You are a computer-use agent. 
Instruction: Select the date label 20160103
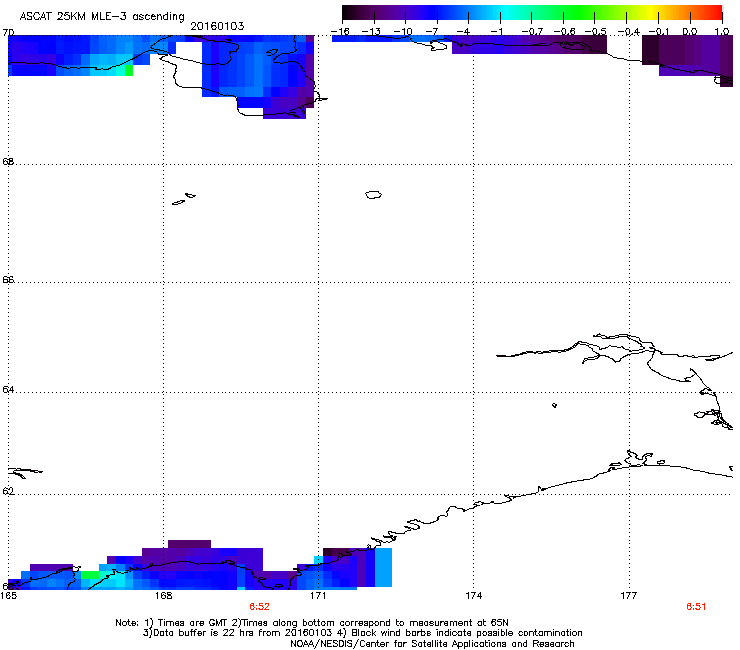pyautogui.click(x=217, y=26)
